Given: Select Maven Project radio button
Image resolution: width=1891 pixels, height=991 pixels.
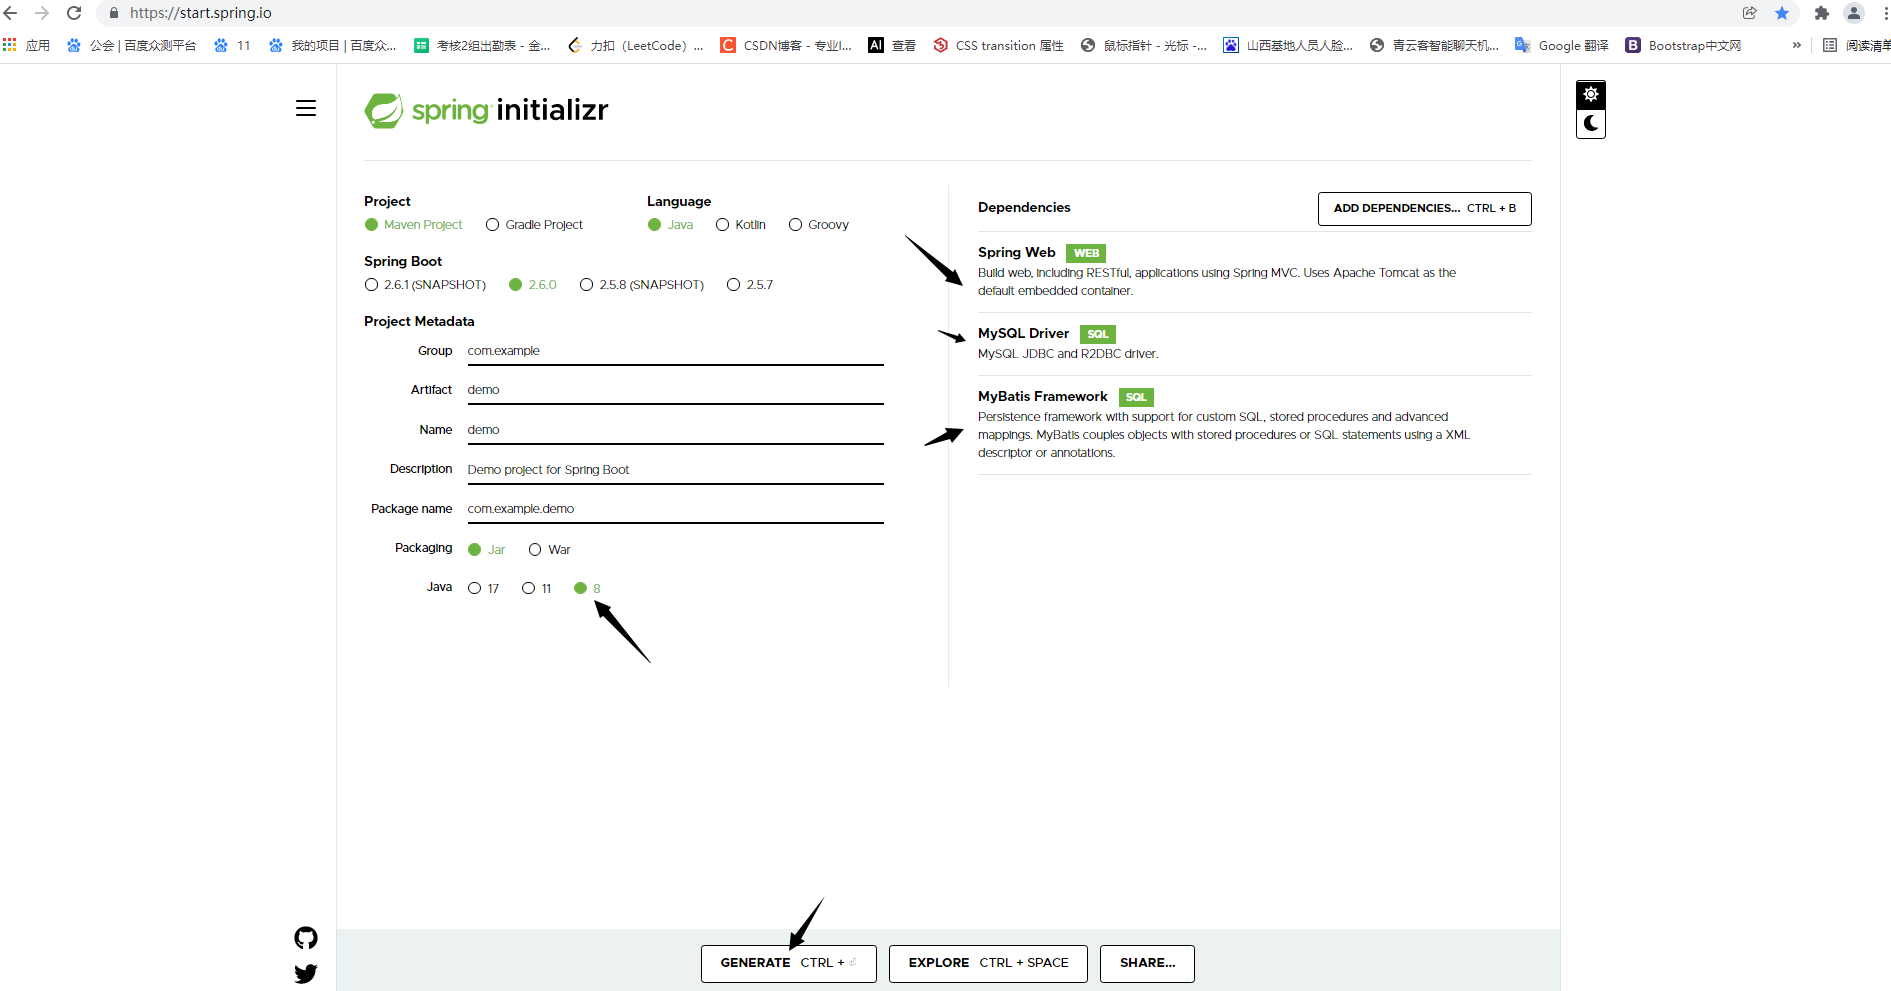Looking at the screenshot, I should click(413, 225).
